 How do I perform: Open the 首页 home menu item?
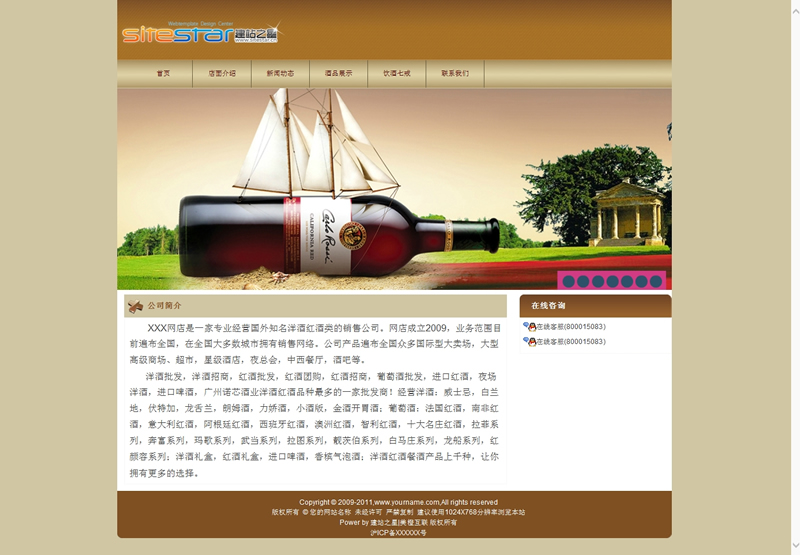(x=163, y=74)
